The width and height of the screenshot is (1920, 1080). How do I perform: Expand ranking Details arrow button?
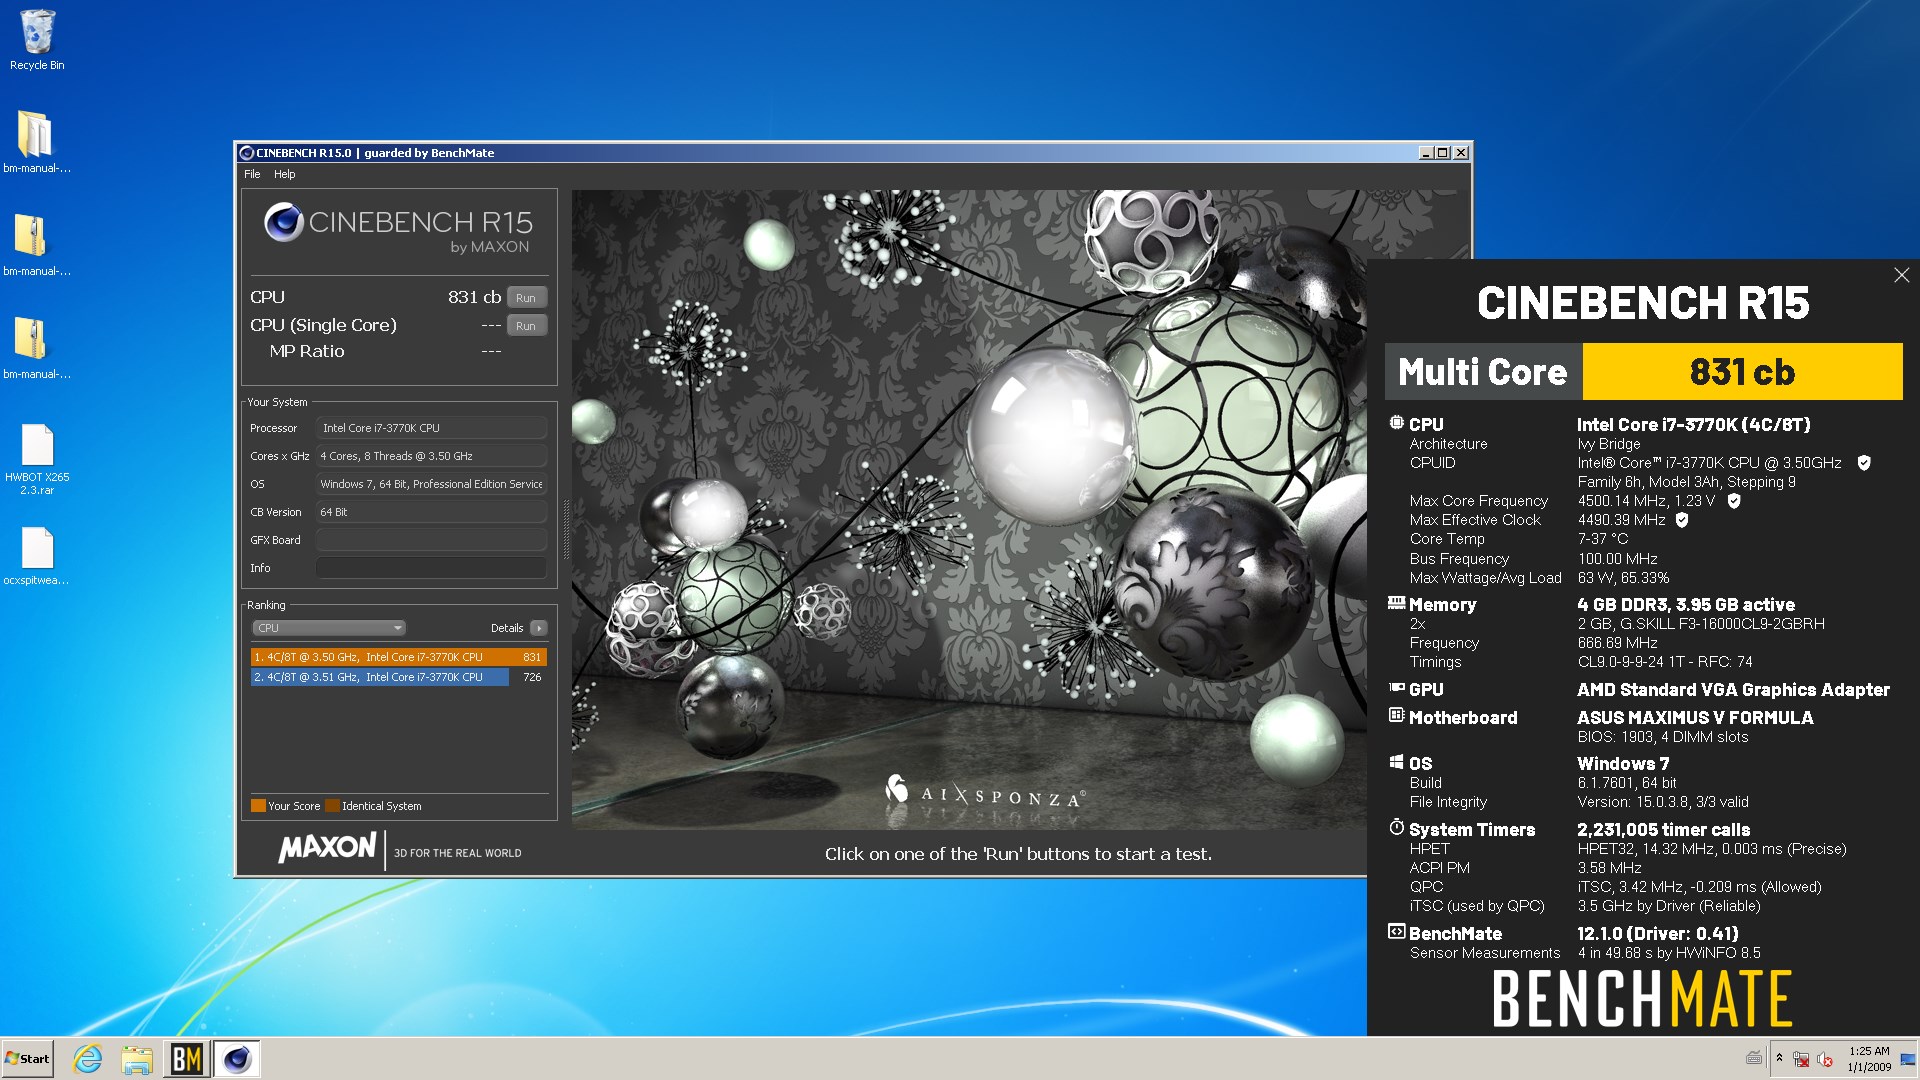pos(539,628)
